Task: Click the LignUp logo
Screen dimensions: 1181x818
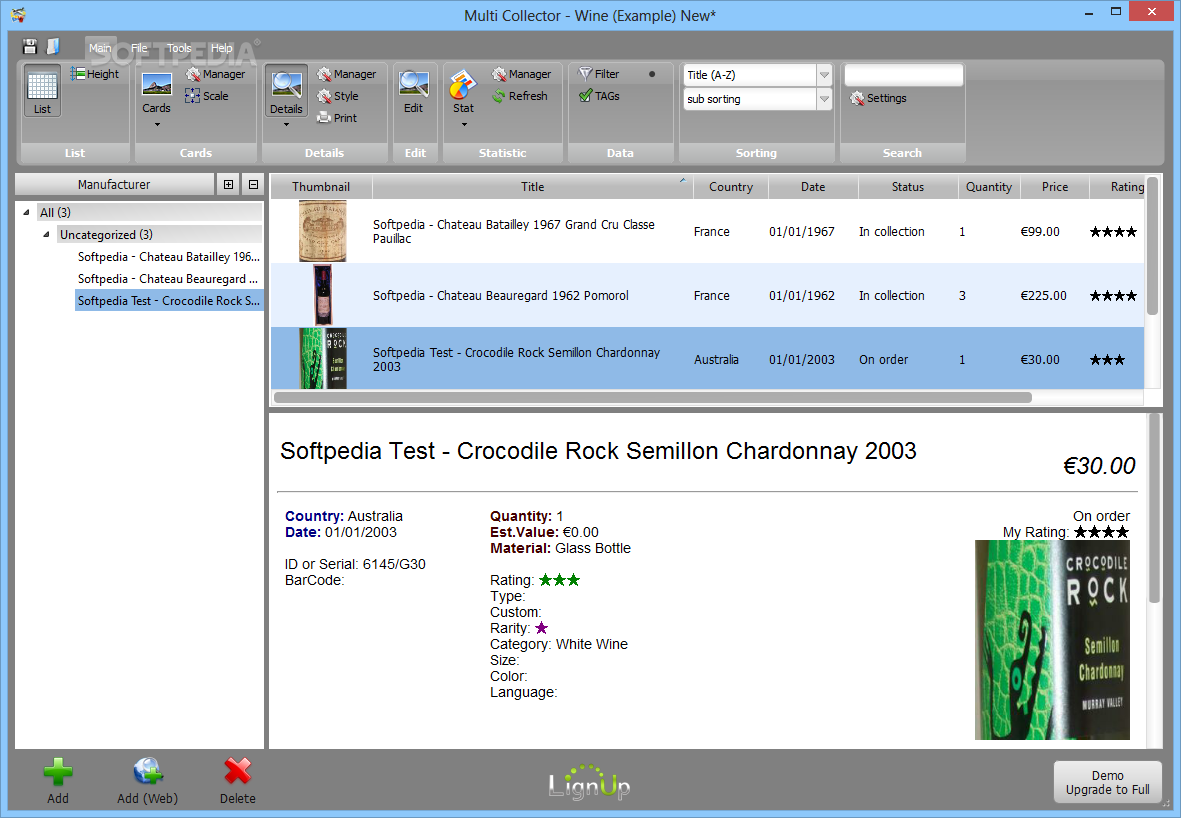Action: click(x=589, y=783)
